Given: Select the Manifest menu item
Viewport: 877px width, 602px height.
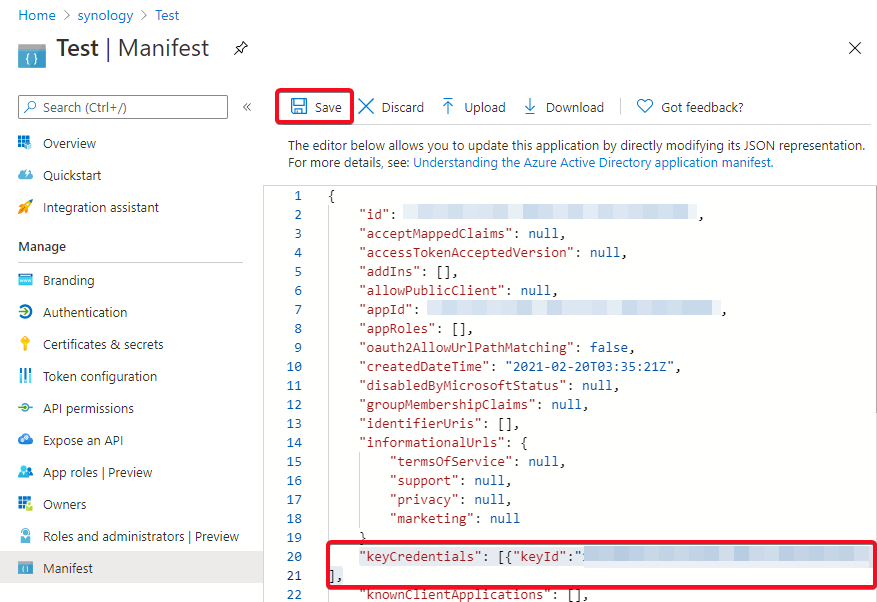Looking at the screenshot, I should (131, 568).
